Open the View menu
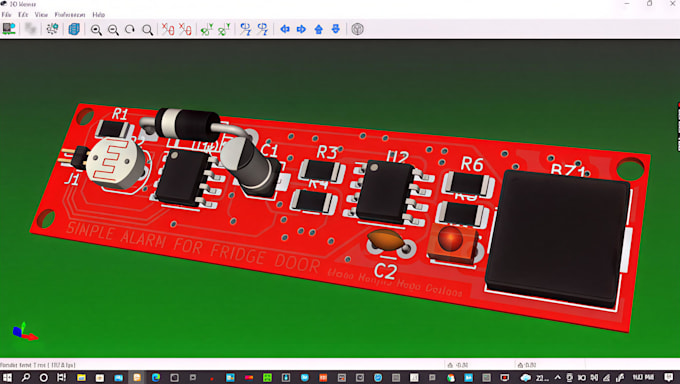This screenshot has height=384, width=680. pyautogui.click(x=41, y=15)
